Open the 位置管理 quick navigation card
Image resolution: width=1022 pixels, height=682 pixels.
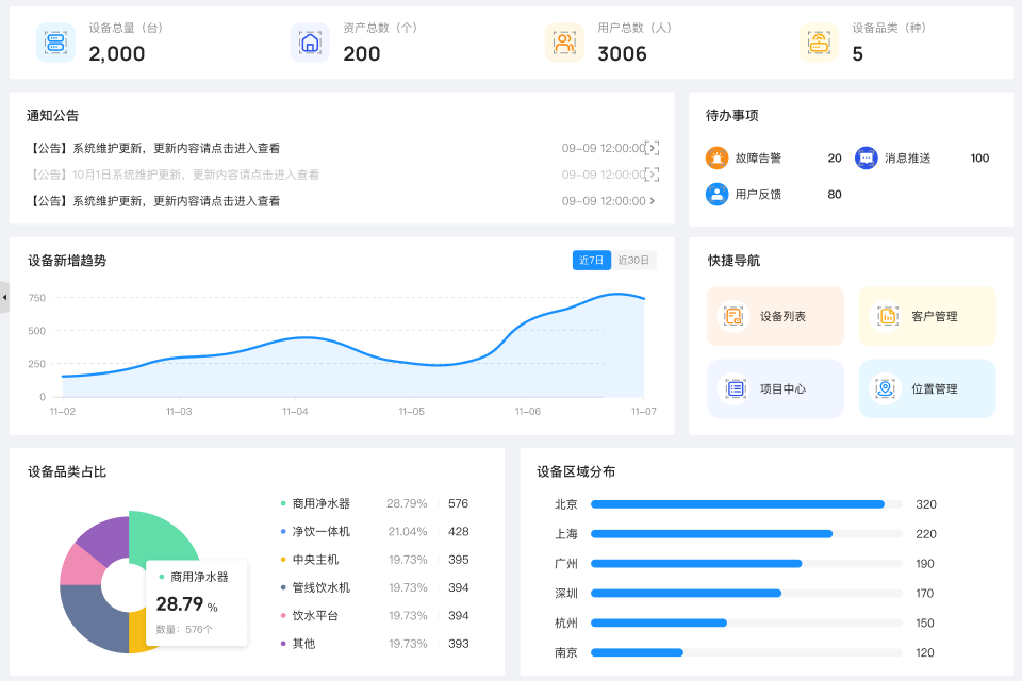coord(927,389)
